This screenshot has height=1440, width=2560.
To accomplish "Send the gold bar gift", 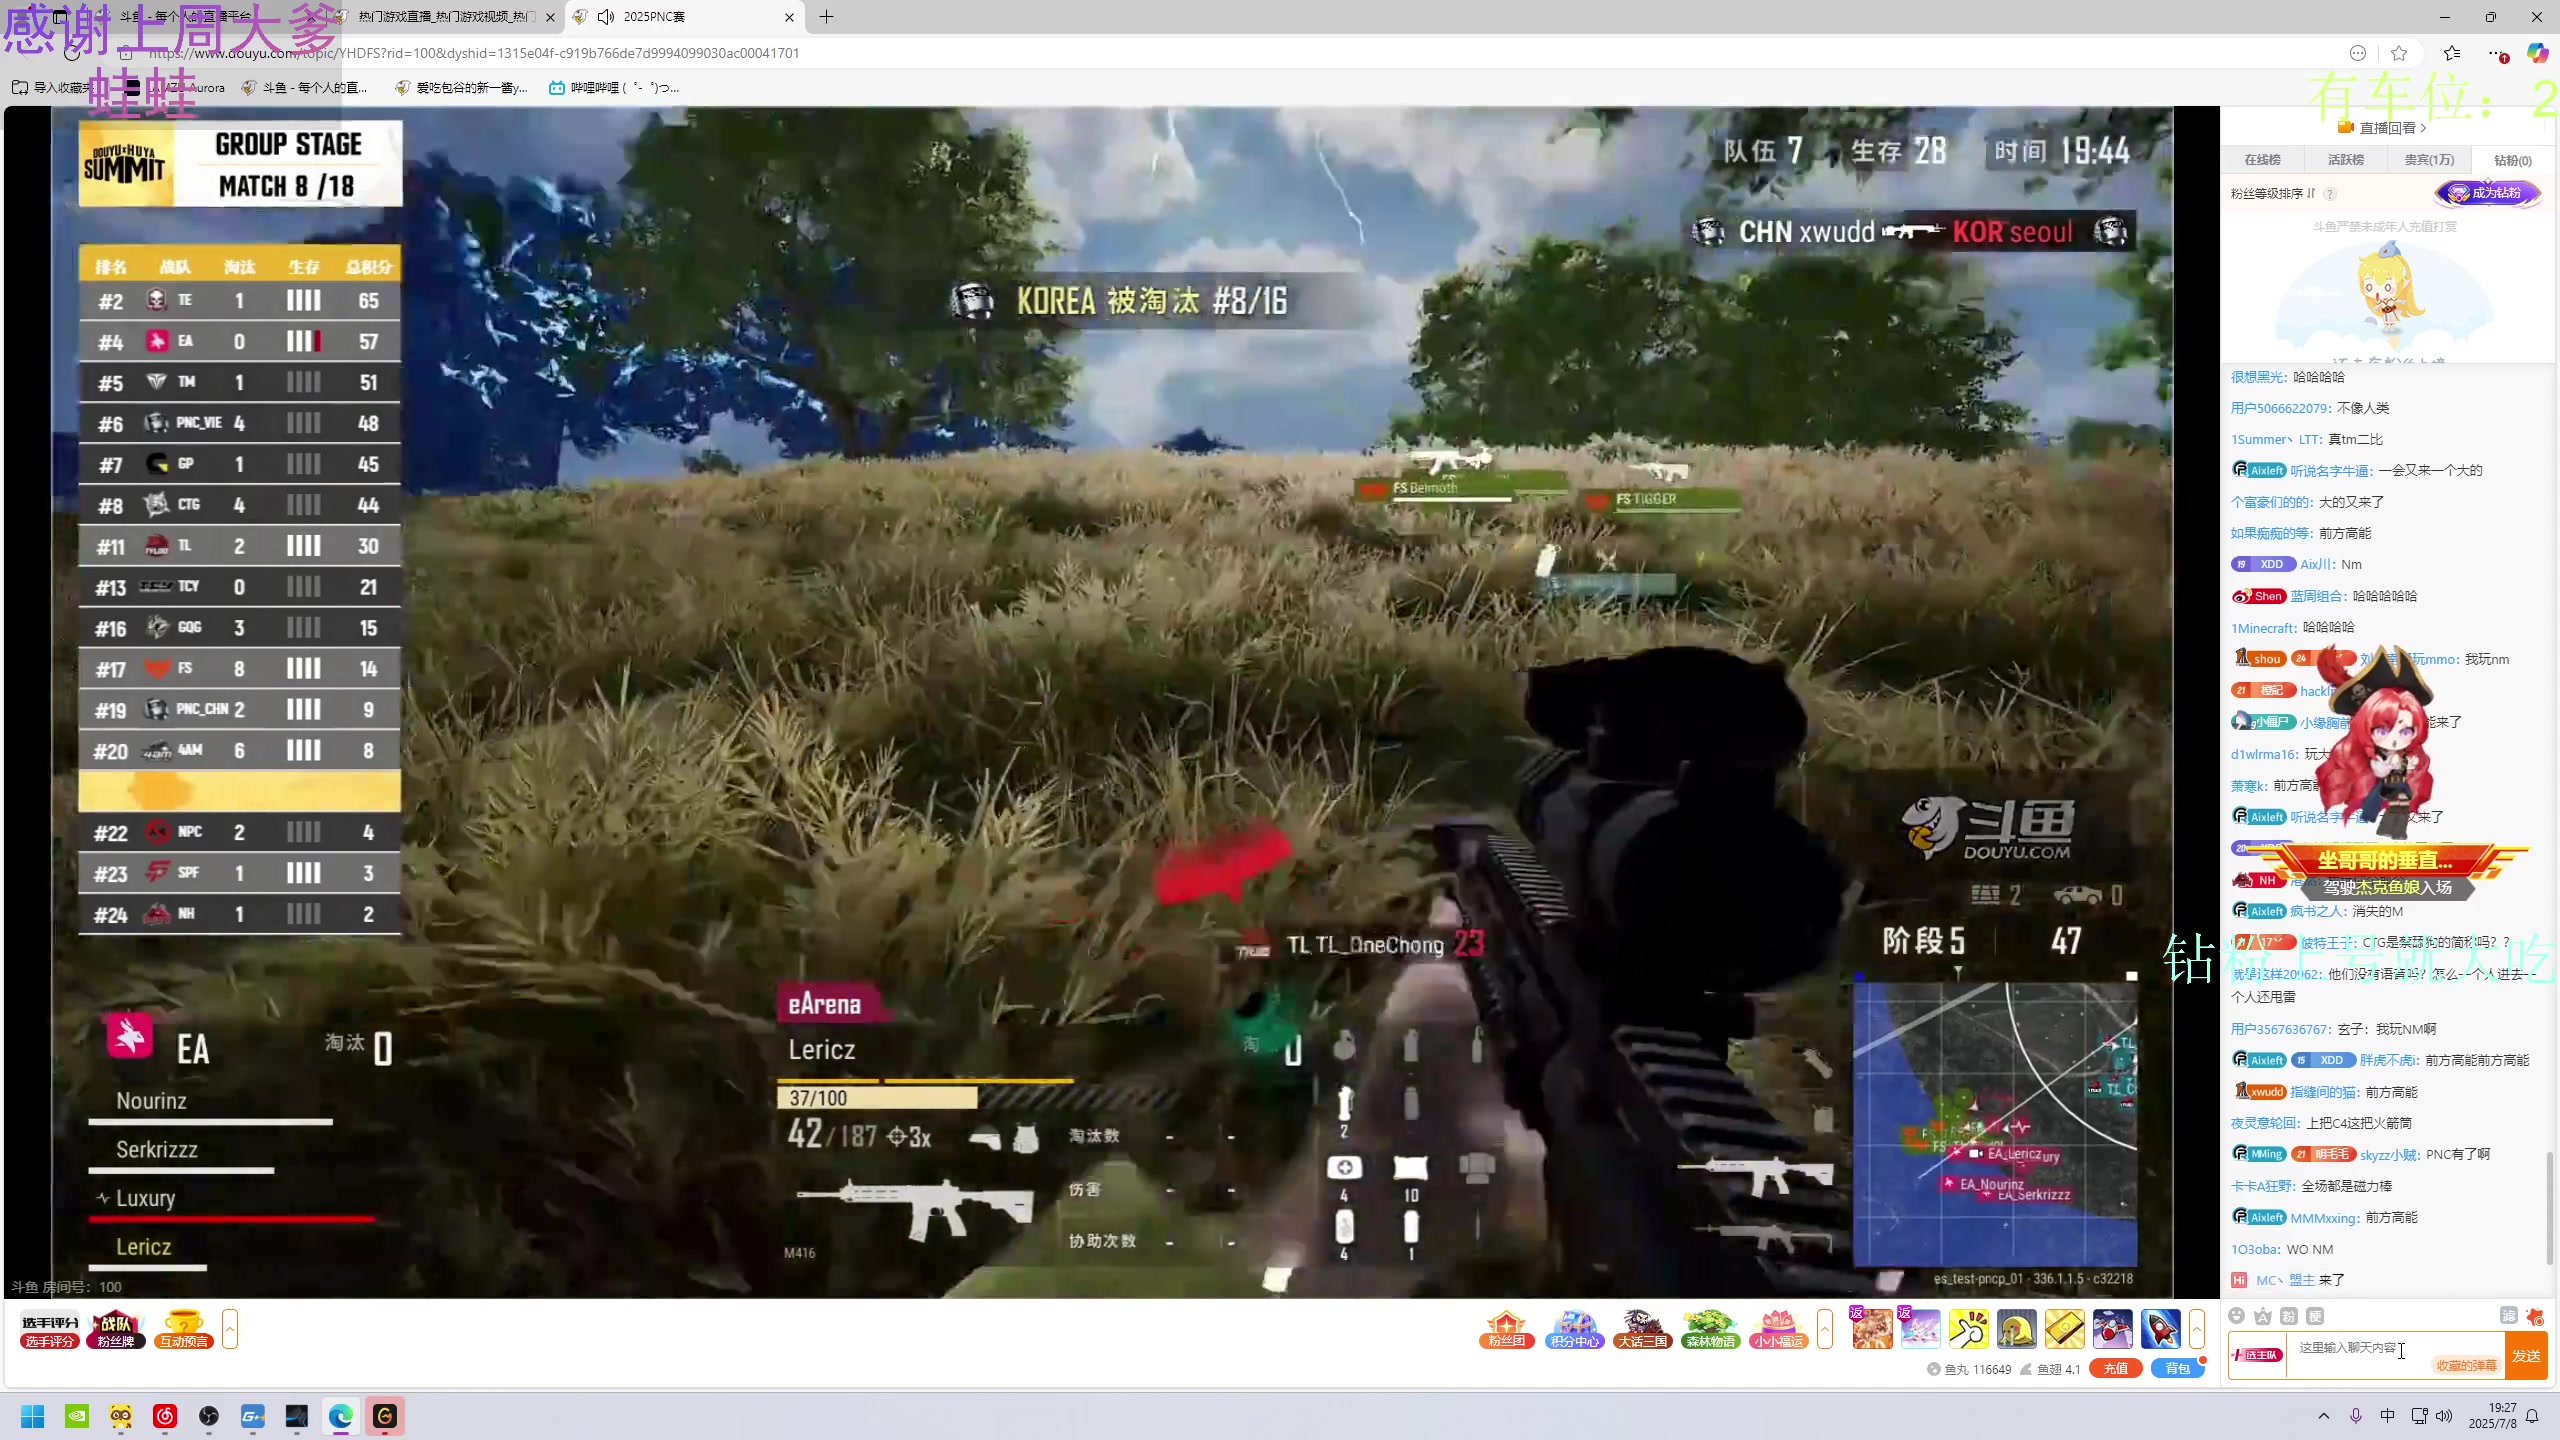I will [x=2064, y=1329].
